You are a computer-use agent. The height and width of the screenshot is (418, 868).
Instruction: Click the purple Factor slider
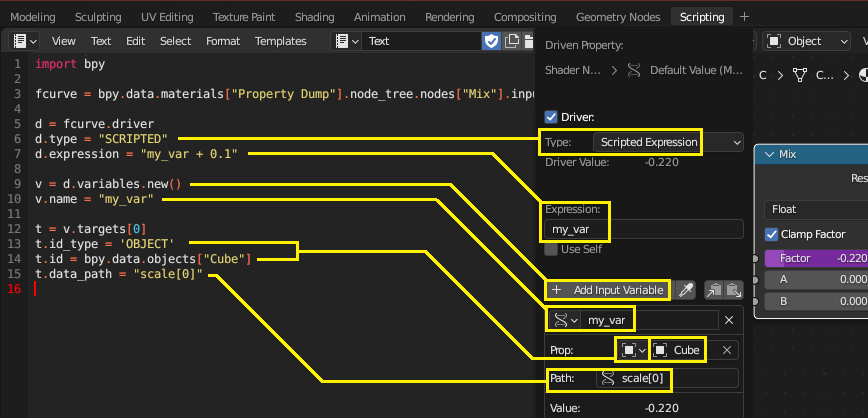pos(815,257)
